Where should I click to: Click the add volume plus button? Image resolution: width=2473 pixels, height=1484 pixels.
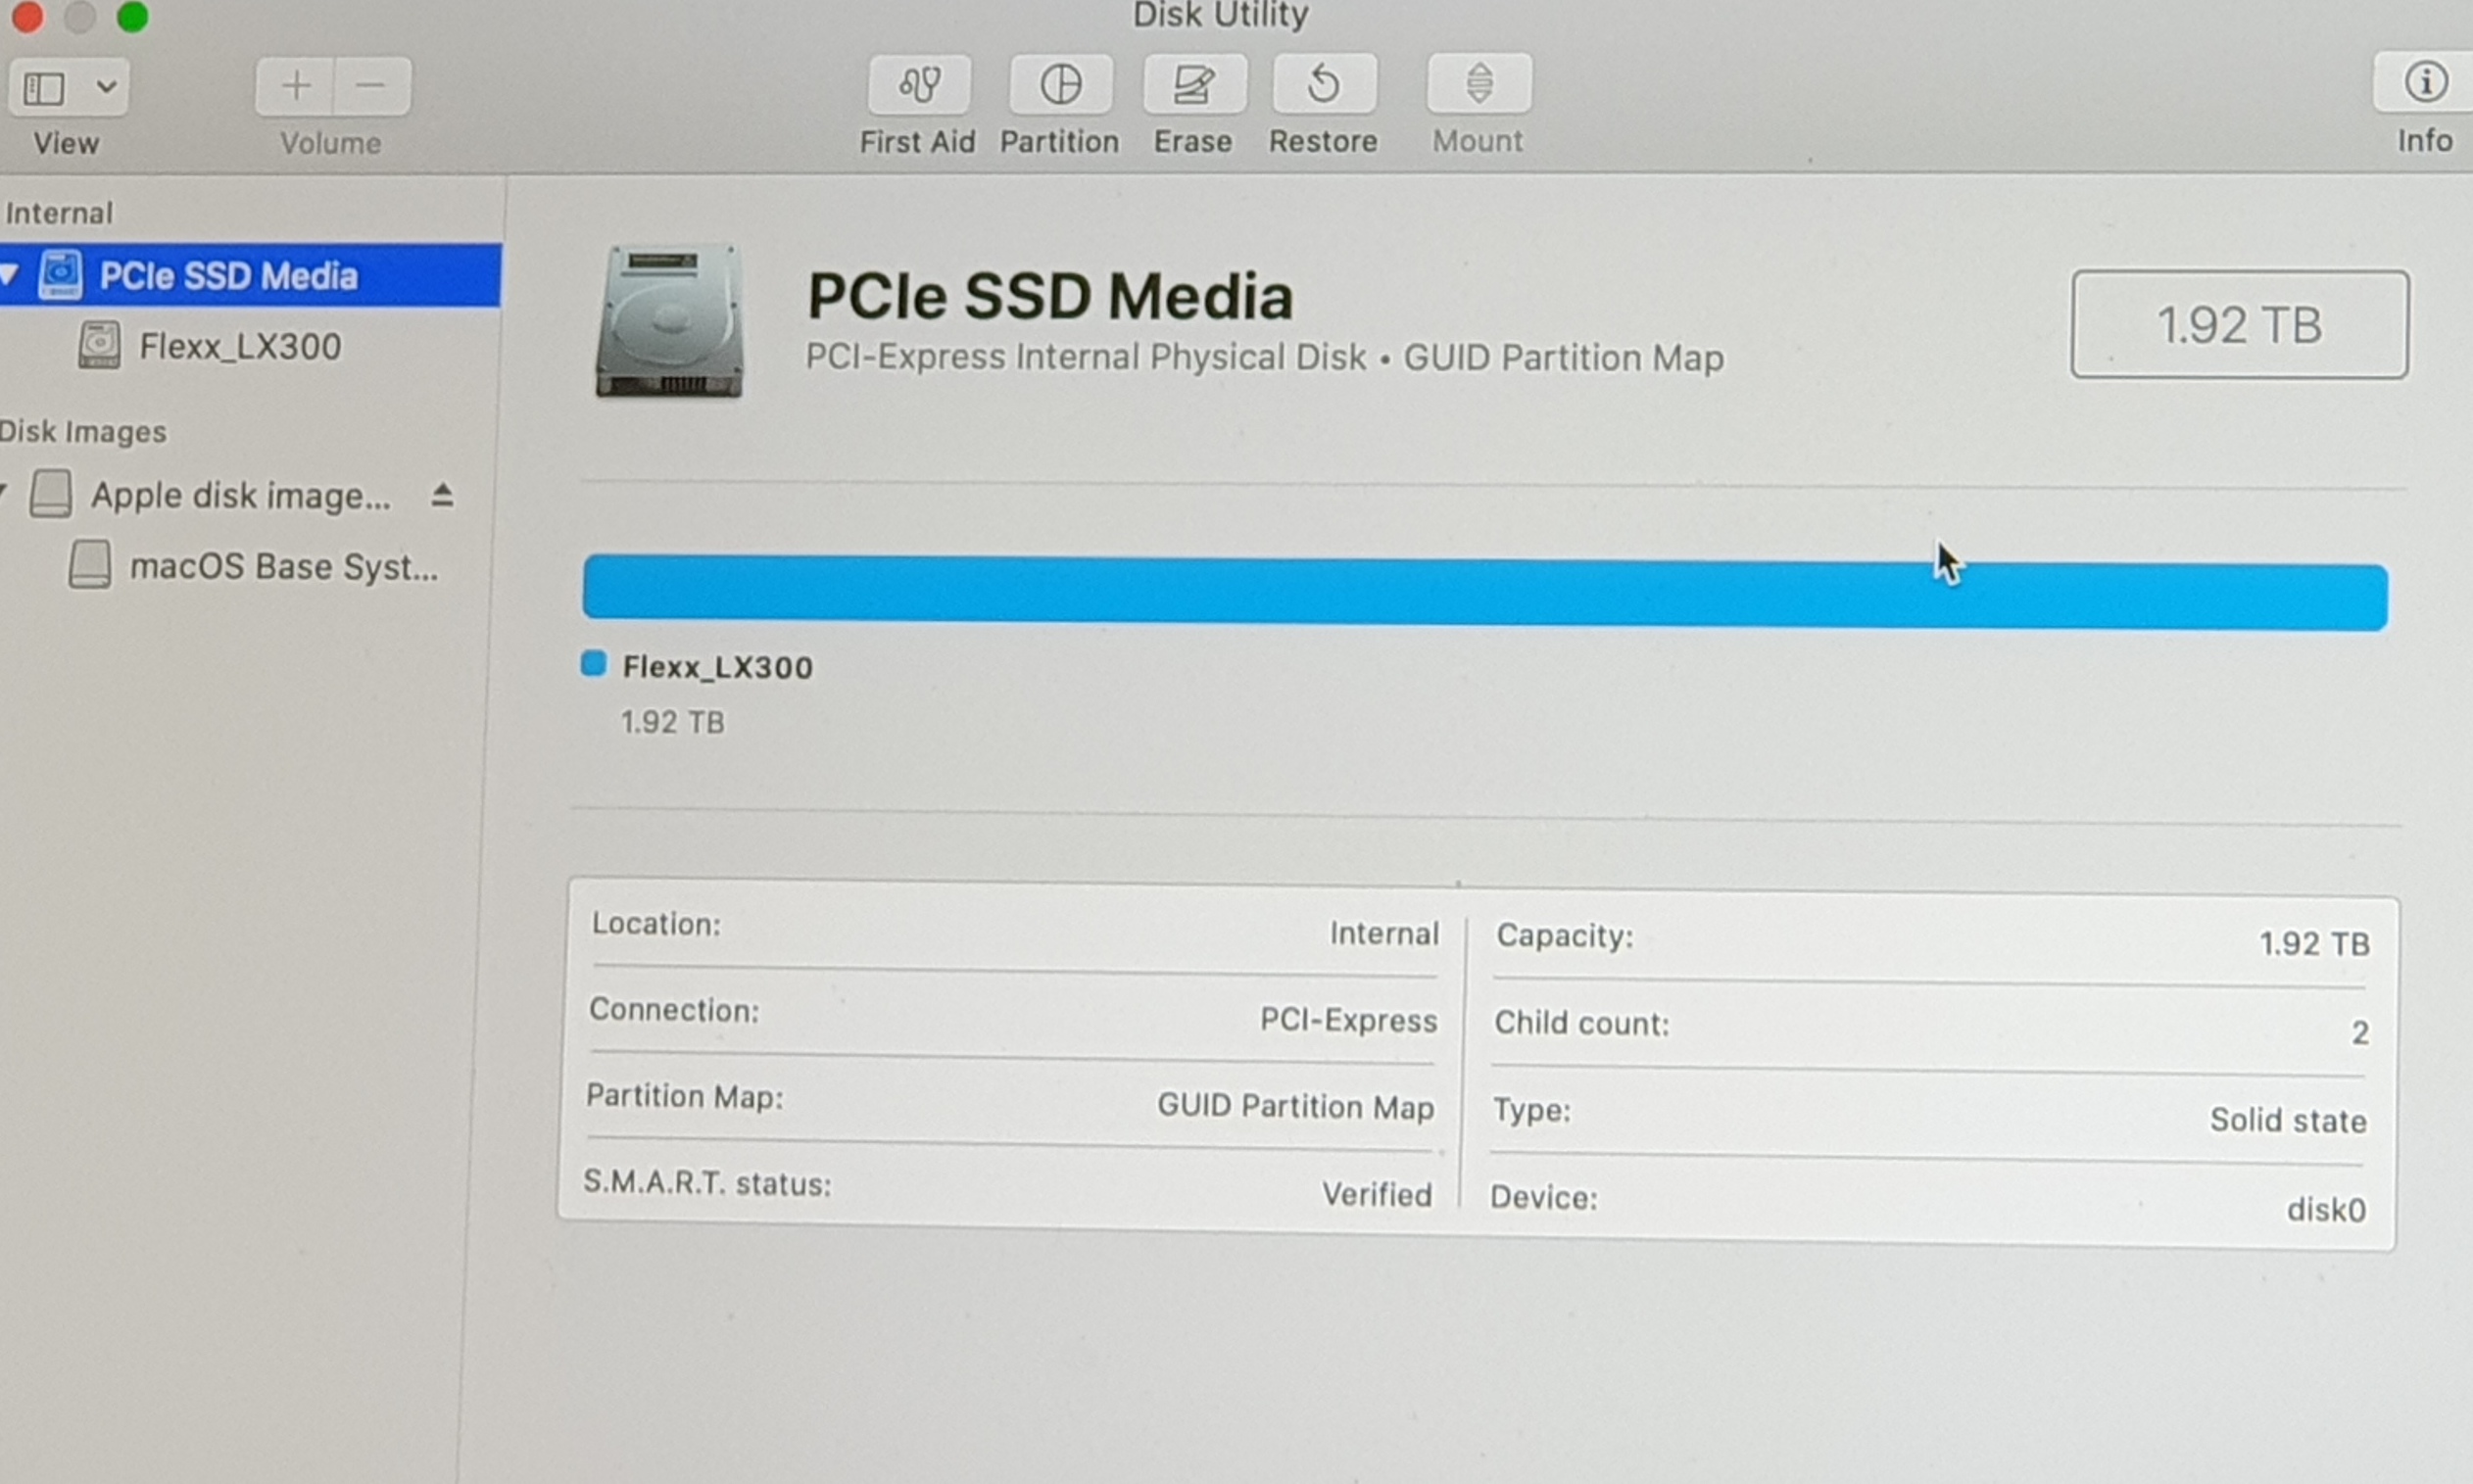click(295, 87)
